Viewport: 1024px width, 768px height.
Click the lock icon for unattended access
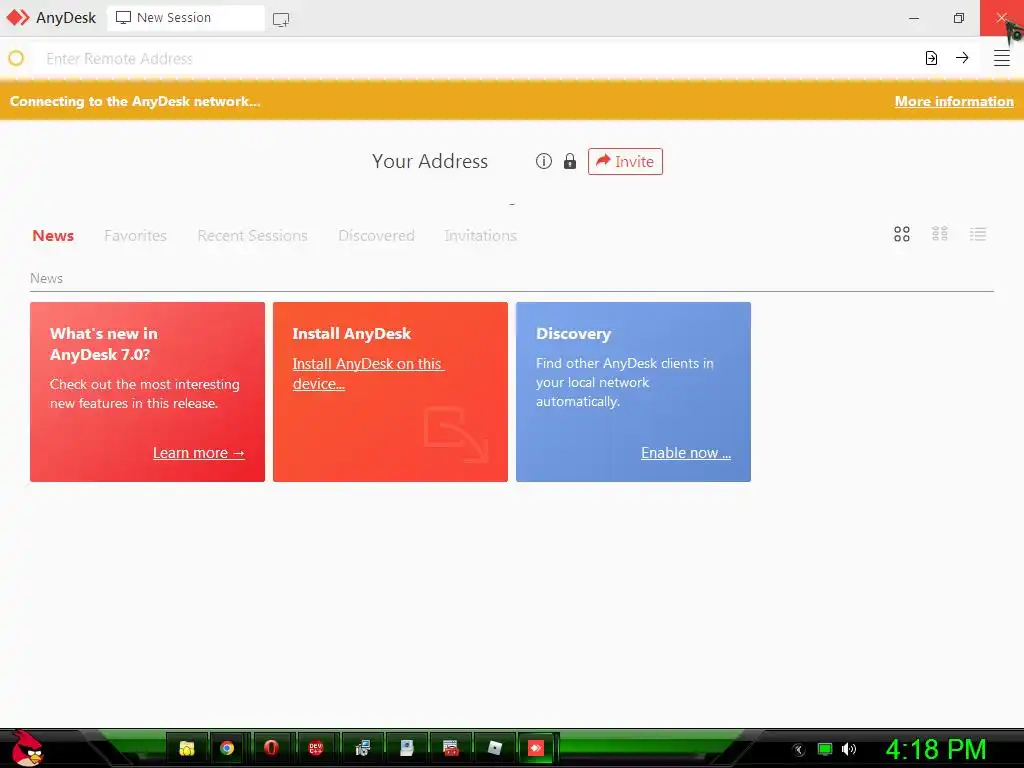(570, 161)
